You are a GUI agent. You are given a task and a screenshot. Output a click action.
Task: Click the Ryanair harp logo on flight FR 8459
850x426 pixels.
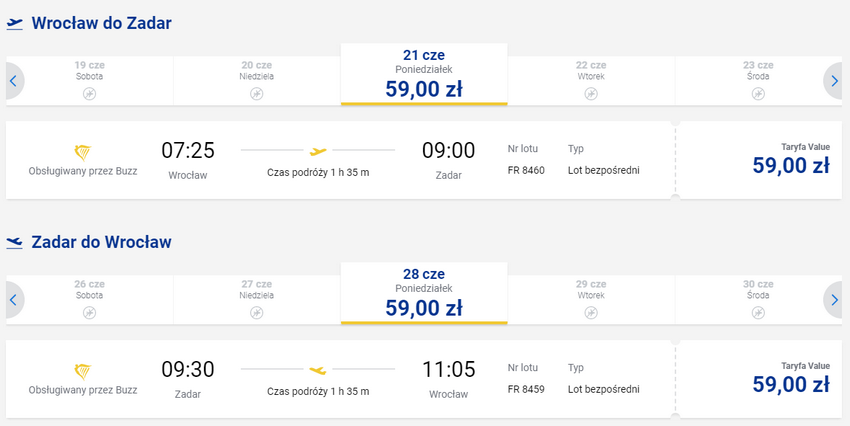pos(82,372)
